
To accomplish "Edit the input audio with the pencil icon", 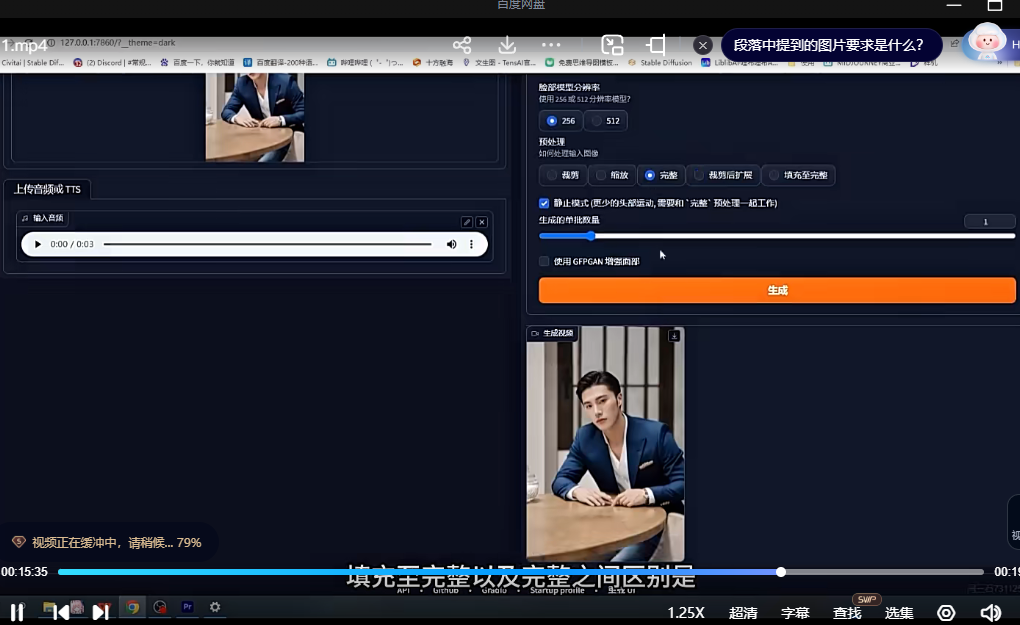I will pyautogui.click(x=466, y=222).
